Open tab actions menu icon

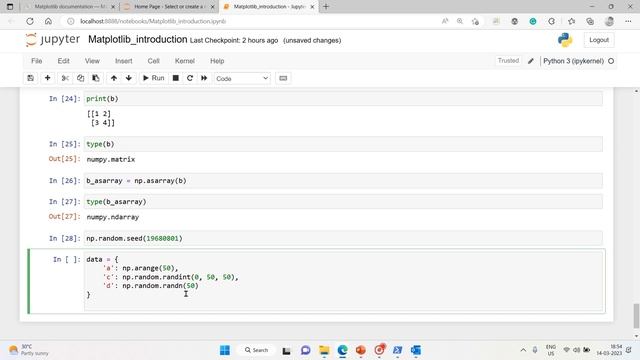10,7
